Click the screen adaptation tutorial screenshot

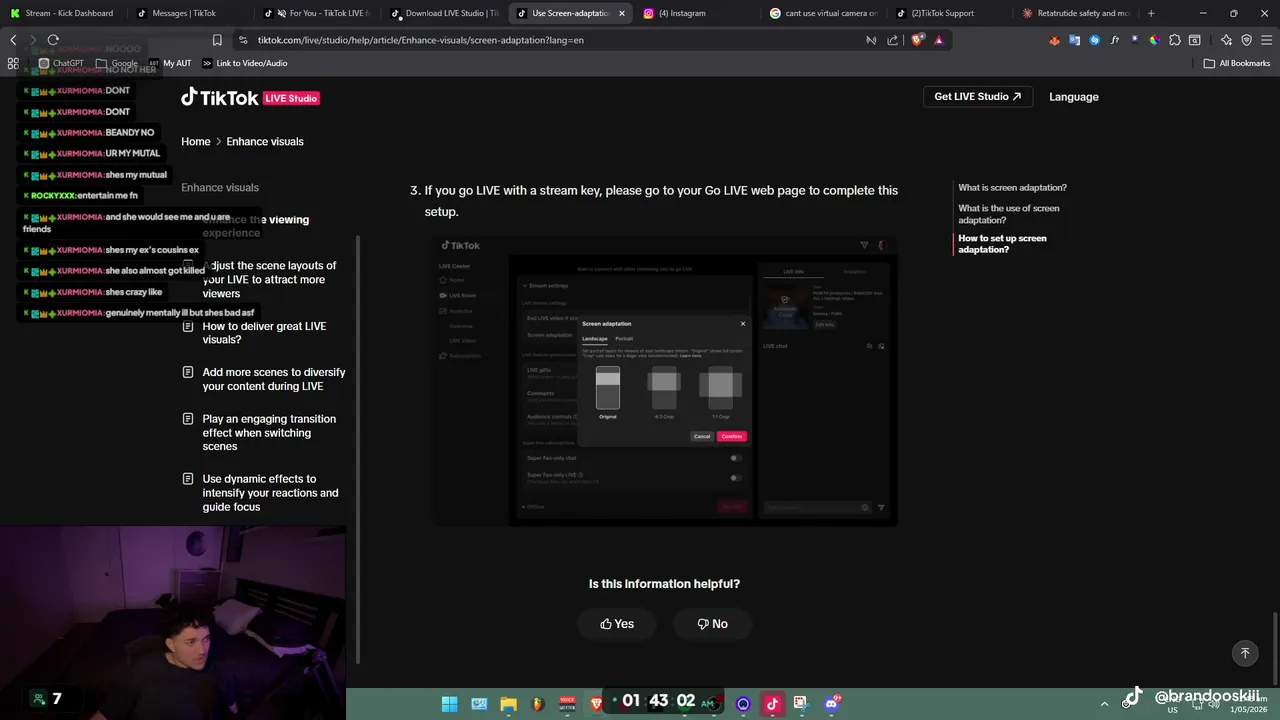coord(665,381)
